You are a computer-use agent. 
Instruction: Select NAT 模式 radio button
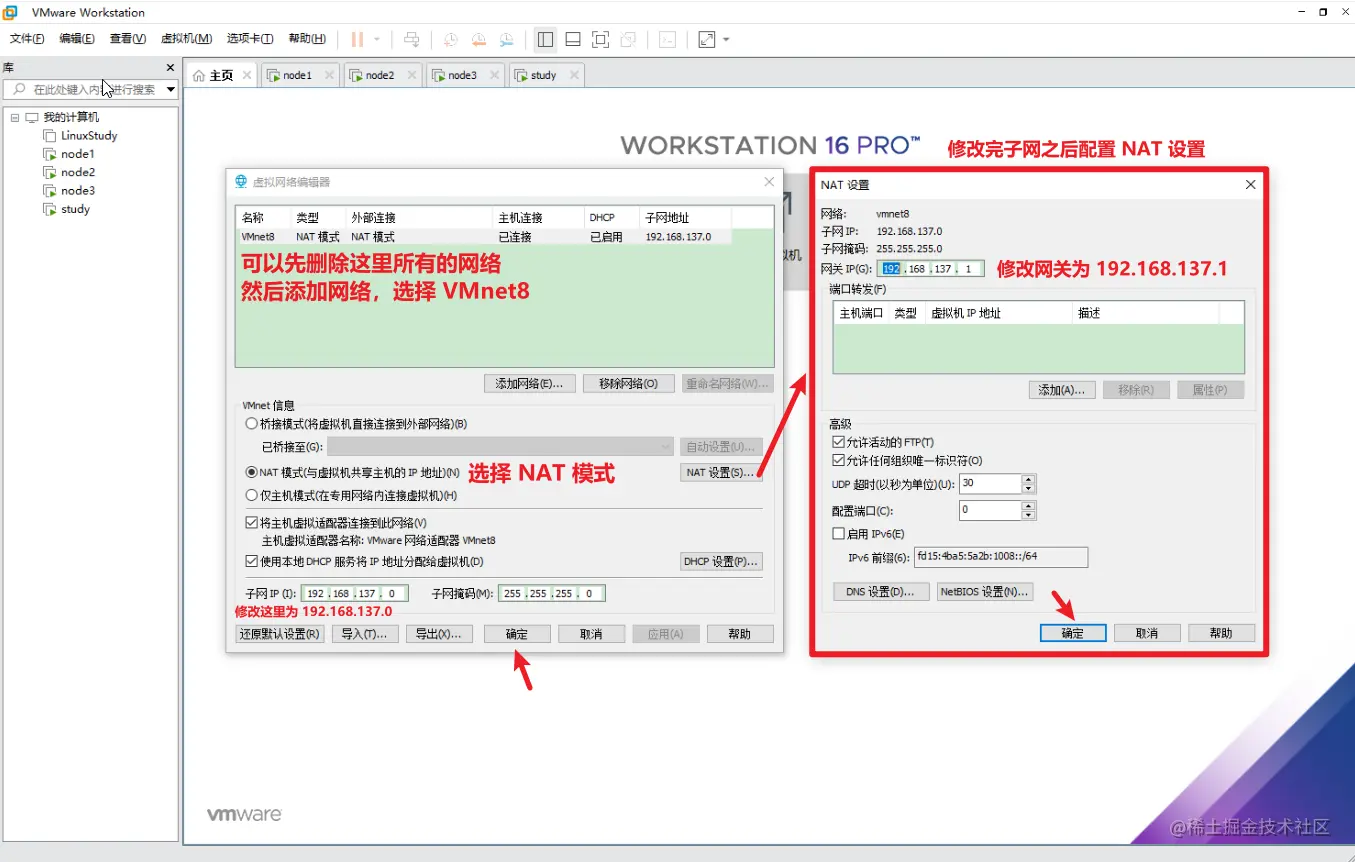[x=251, y=472]
